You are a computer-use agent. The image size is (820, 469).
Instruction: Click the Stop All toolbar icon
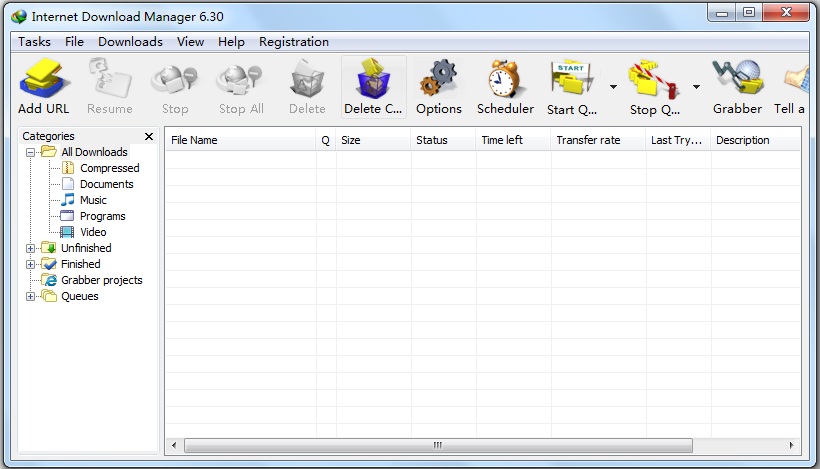coord(241,79)
